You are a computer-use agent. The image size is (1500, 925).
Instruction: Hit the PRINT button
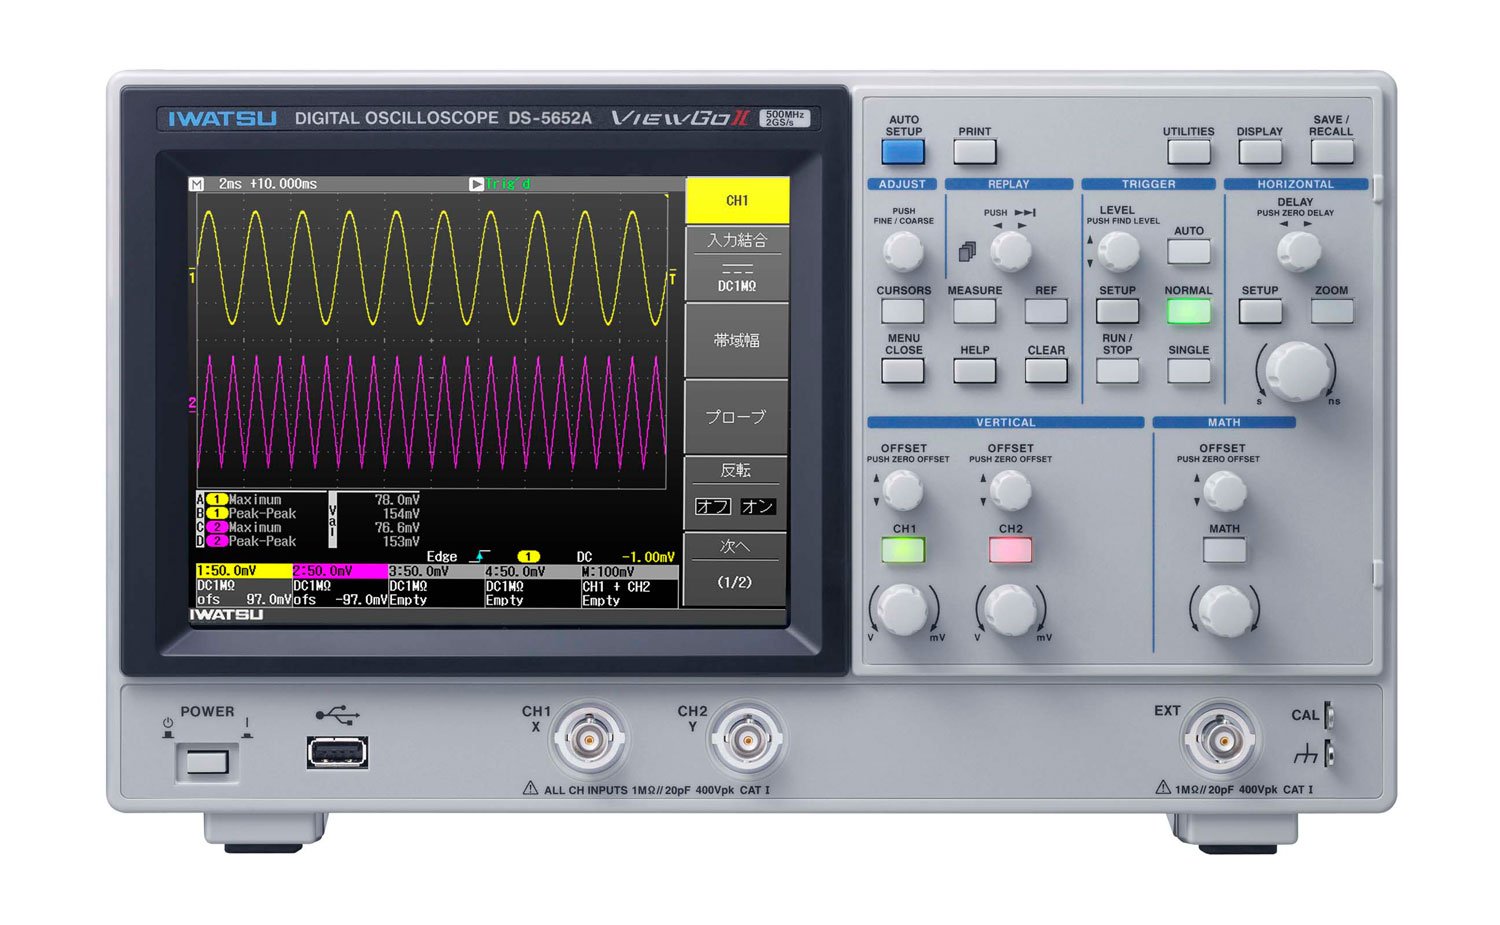pos(974,151)
